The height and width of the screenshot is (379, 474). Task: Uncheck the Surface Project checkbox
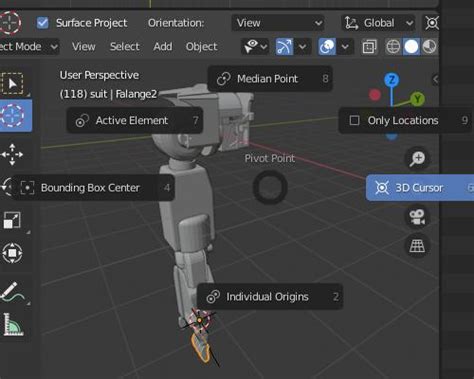(43, 23)
